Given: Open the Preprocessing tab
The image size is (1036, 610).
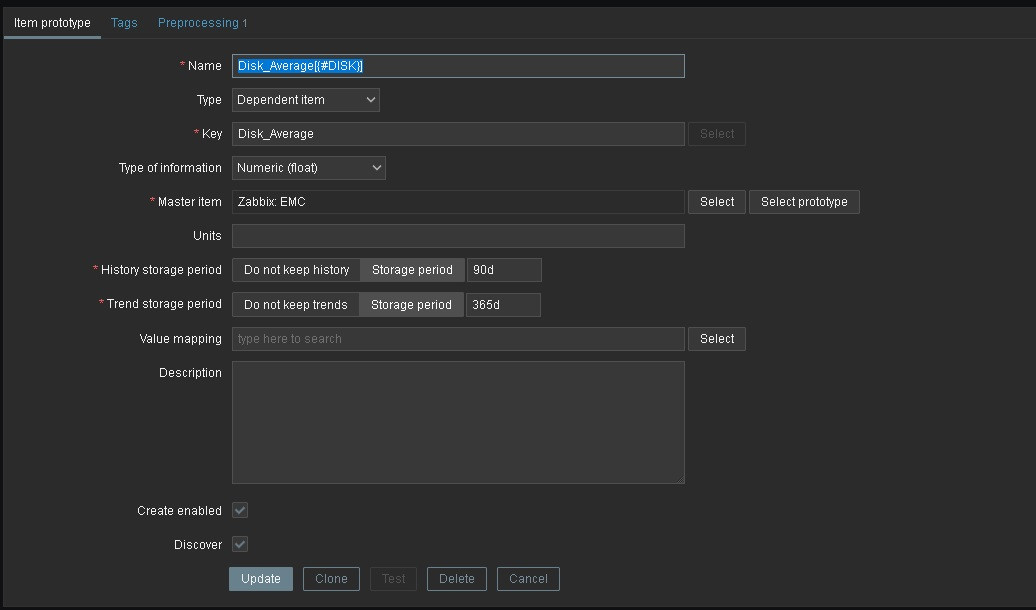Looking at the screenshot, I should (x=201, y=22).
